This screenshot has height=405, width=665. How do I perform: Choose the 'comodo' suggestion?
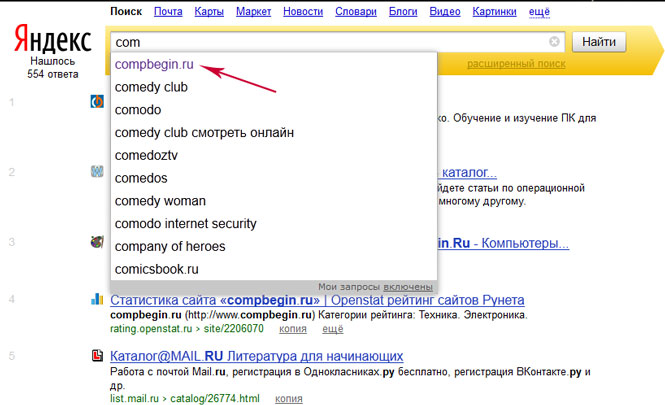pyautogui.click(x=274, y=110)
